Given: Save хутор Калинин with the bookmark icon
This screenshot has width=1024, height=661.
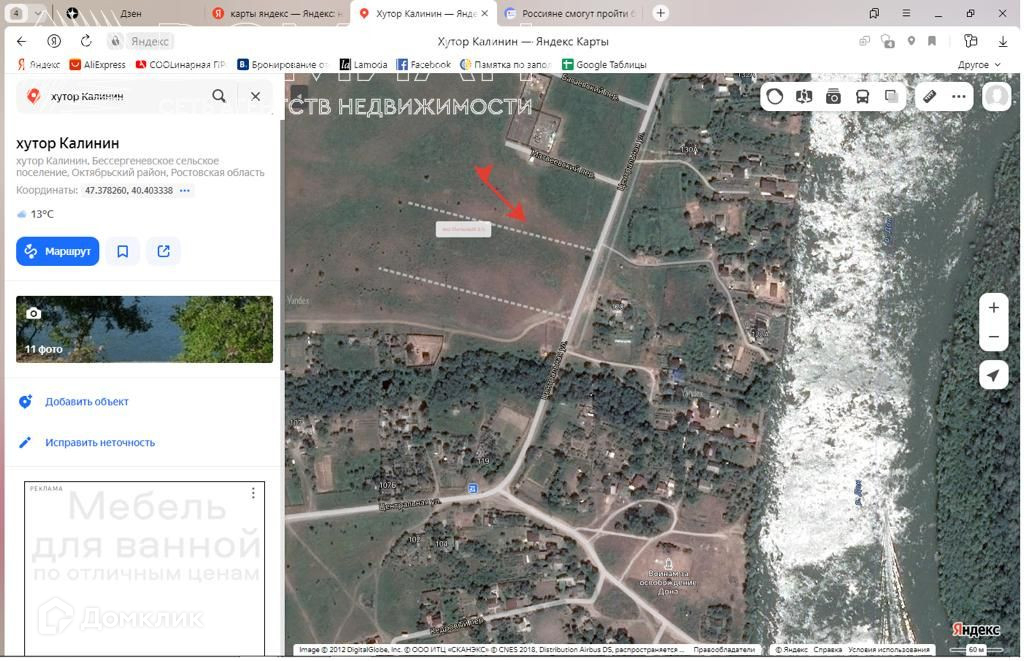Looking at the screenshot, I should point(123,251).
